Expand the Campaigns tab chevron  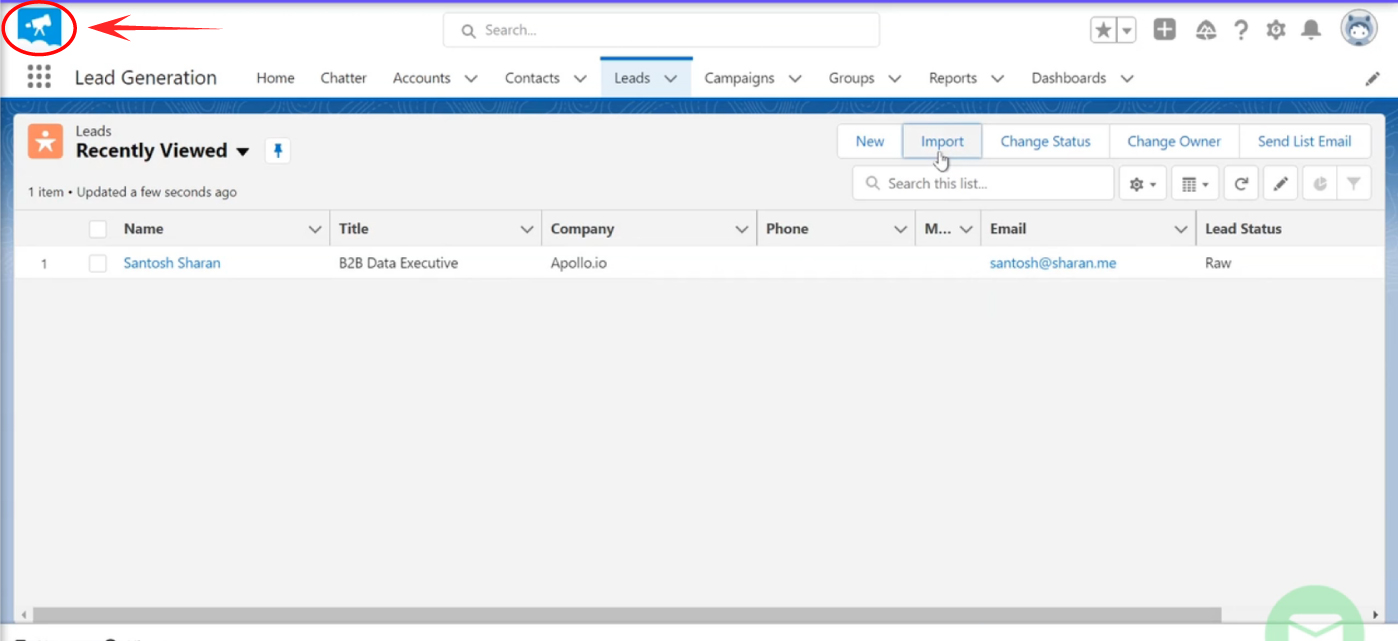(795, 78)
